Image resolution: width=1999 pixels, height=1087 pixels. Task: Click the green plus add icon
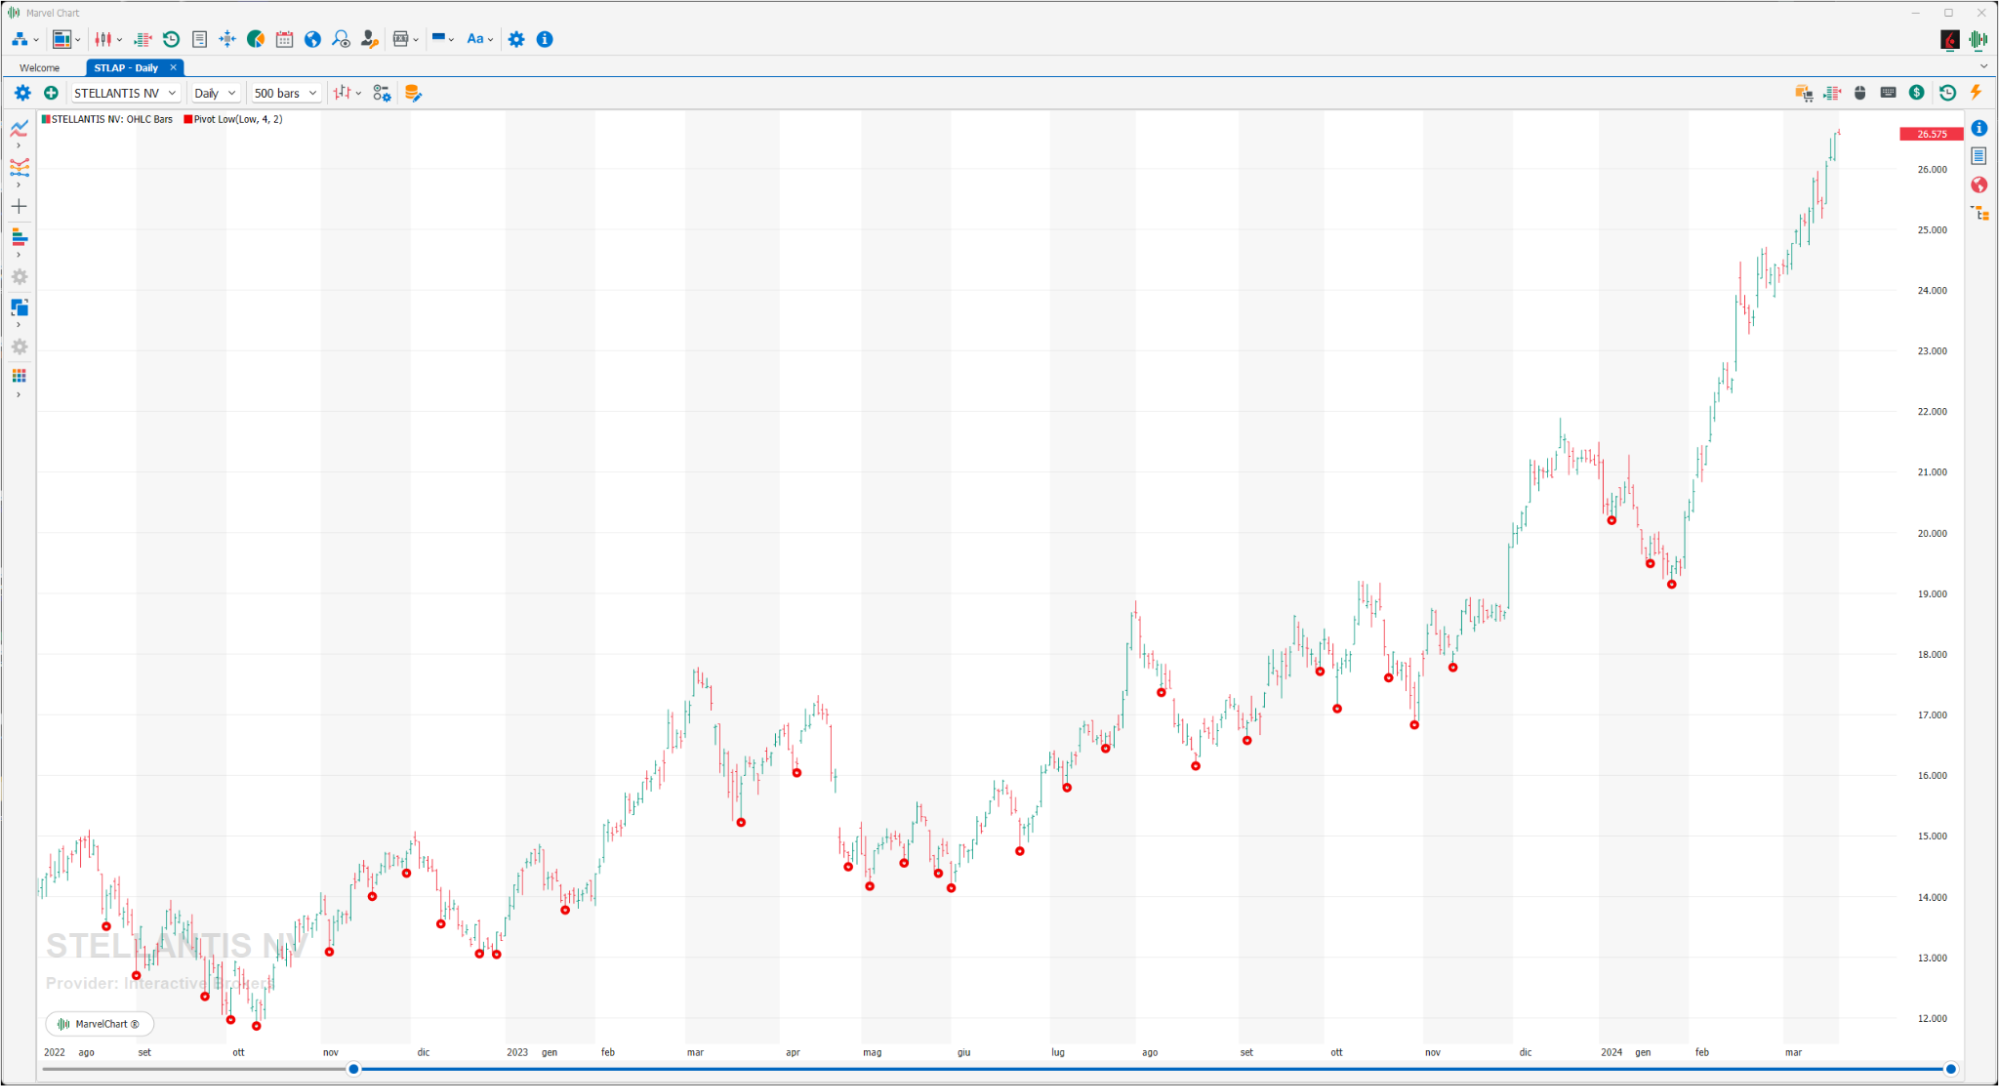(51, 93)
